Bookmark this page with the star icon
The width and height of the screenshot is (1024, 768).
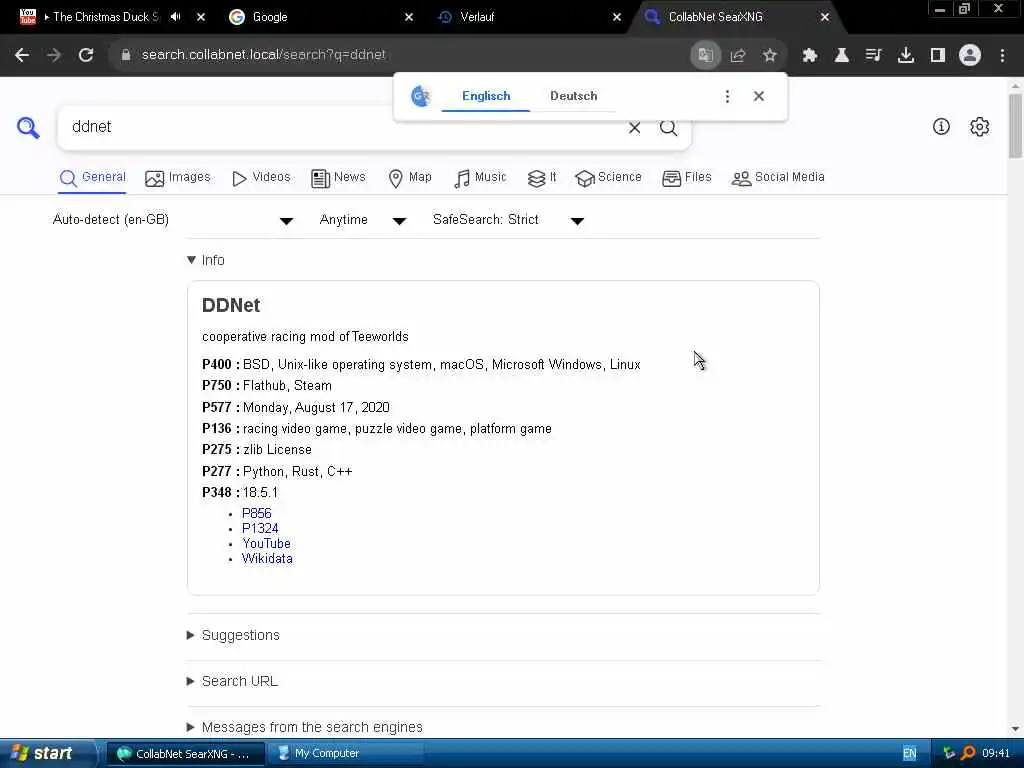coord(770,56)
